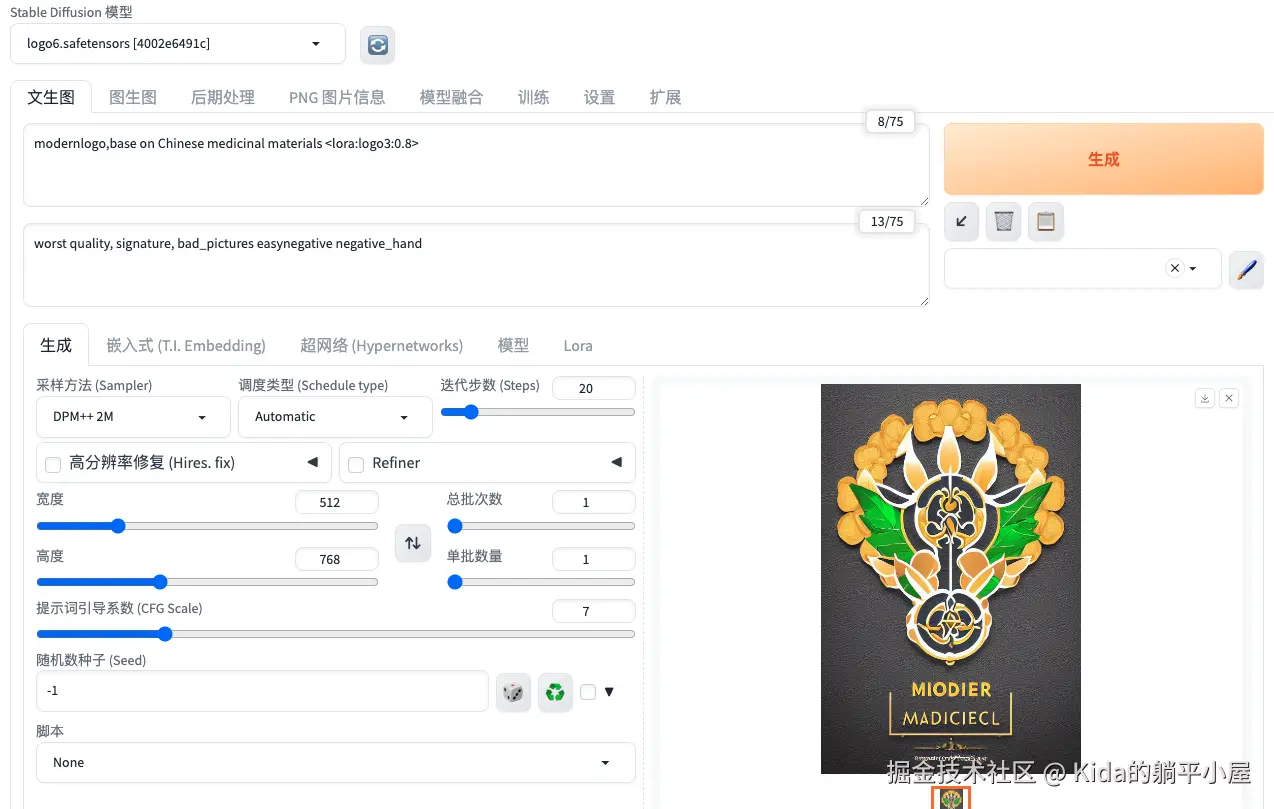This screenshot has width=1274, height=809.
Task: Open the script dropdown showing None
Action: 336,762
